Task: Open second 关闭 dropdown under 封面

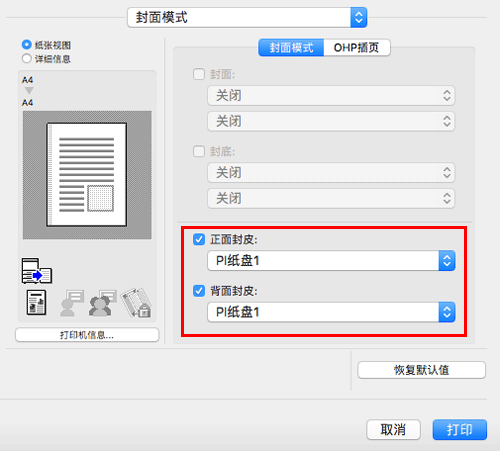Action: 331,121
